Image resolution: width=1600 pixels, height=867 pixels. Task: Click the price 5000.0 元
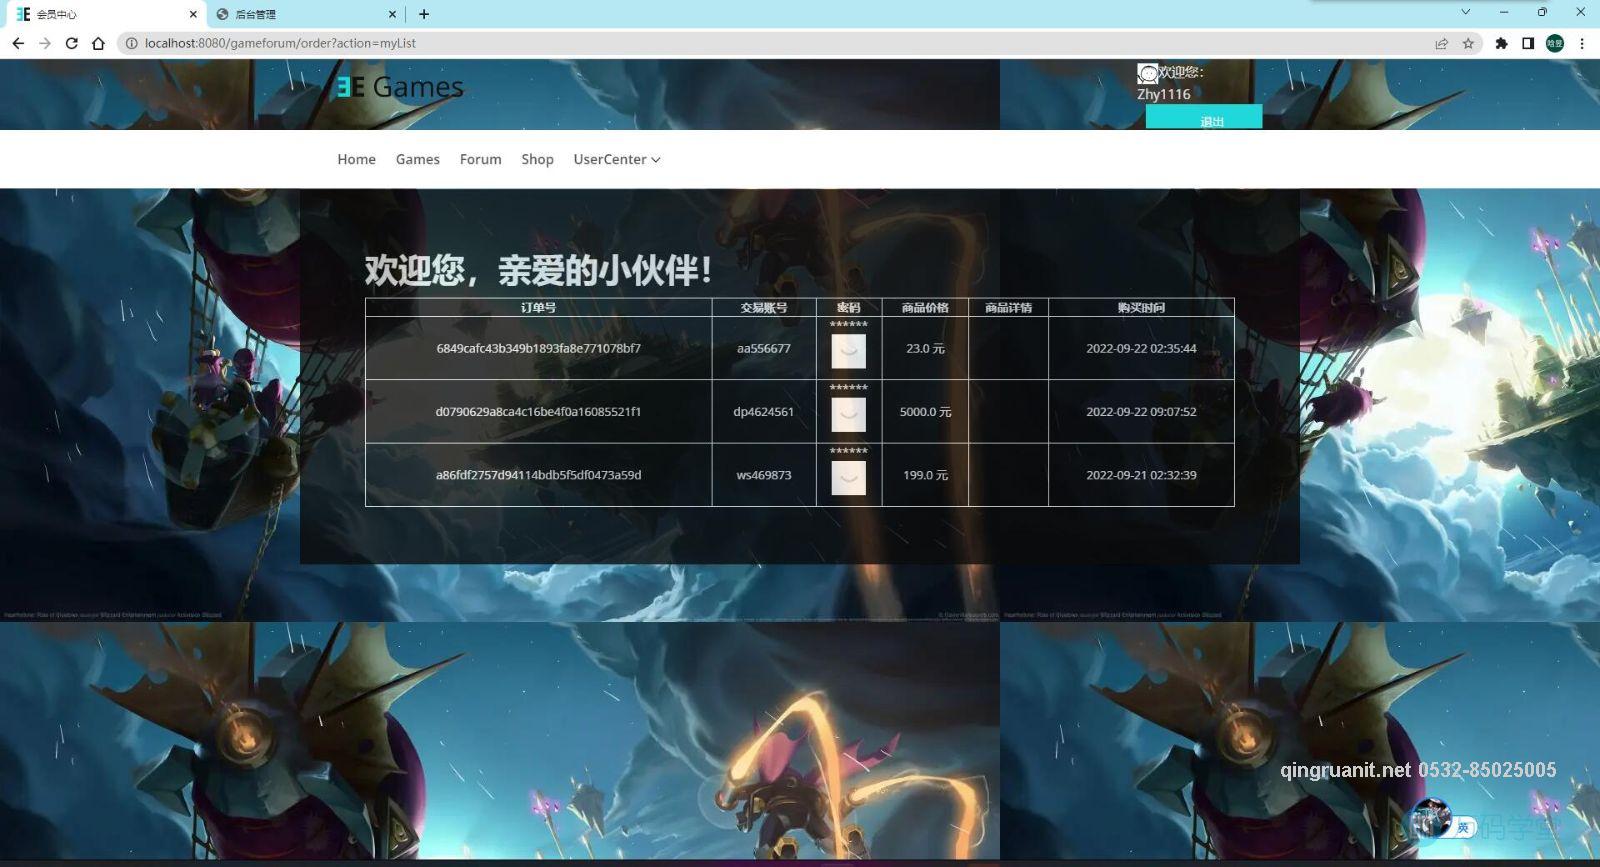tap(925, 411)
